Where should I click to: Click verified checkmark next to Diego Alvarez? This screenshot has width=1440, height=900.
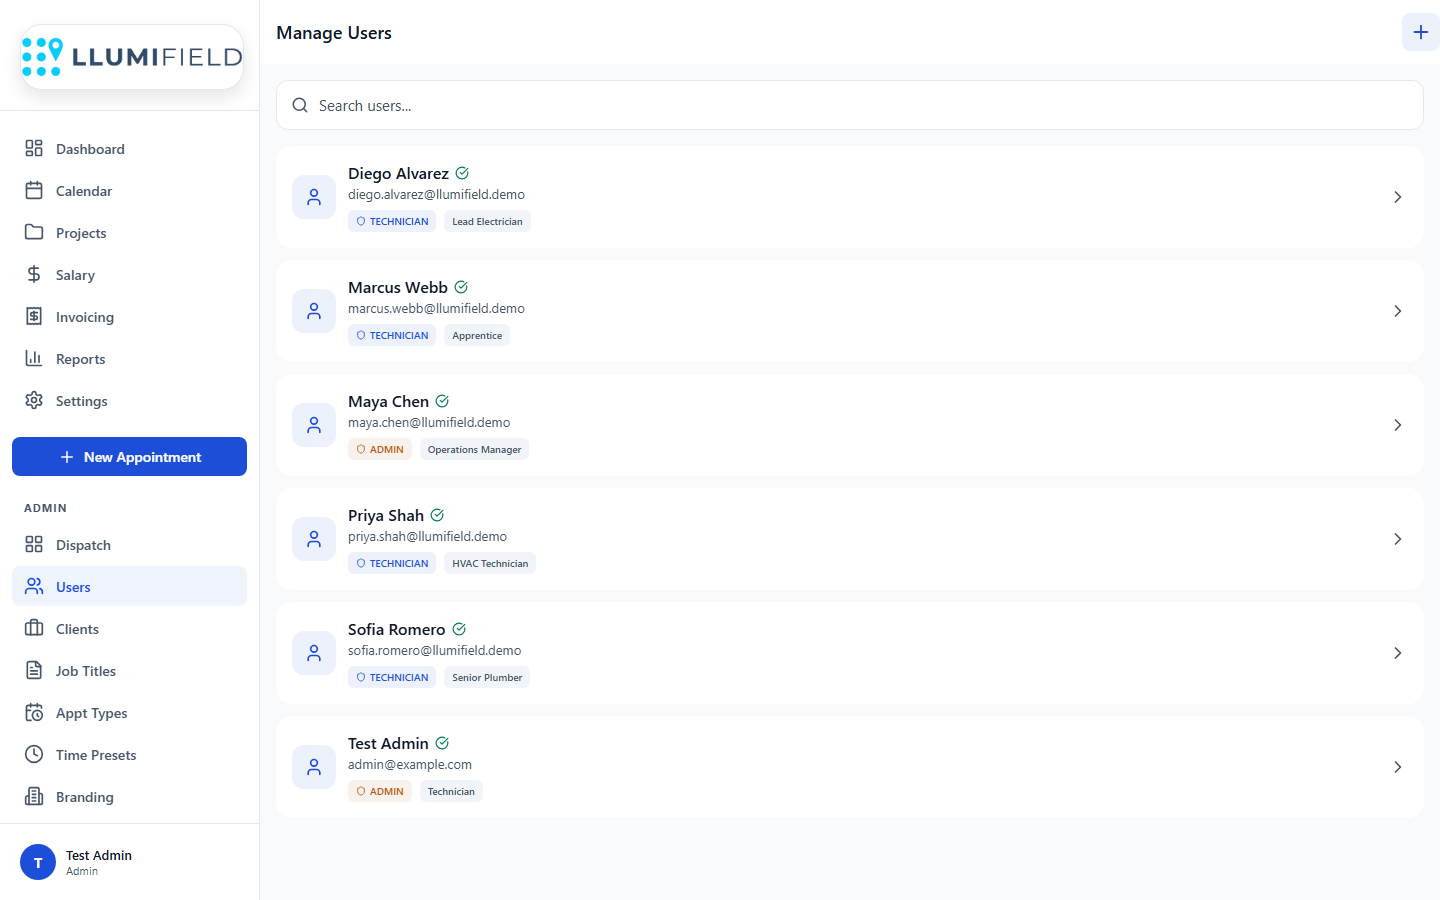tap(462, 173)
